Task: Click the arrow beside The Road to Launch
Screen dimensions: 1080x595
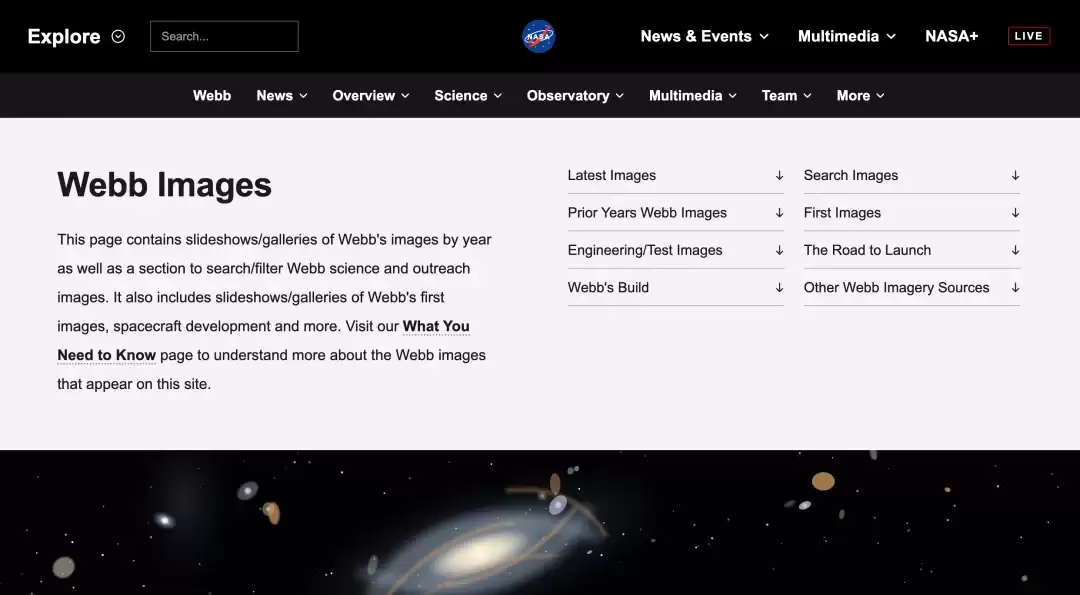Action: click(1015, 250)
